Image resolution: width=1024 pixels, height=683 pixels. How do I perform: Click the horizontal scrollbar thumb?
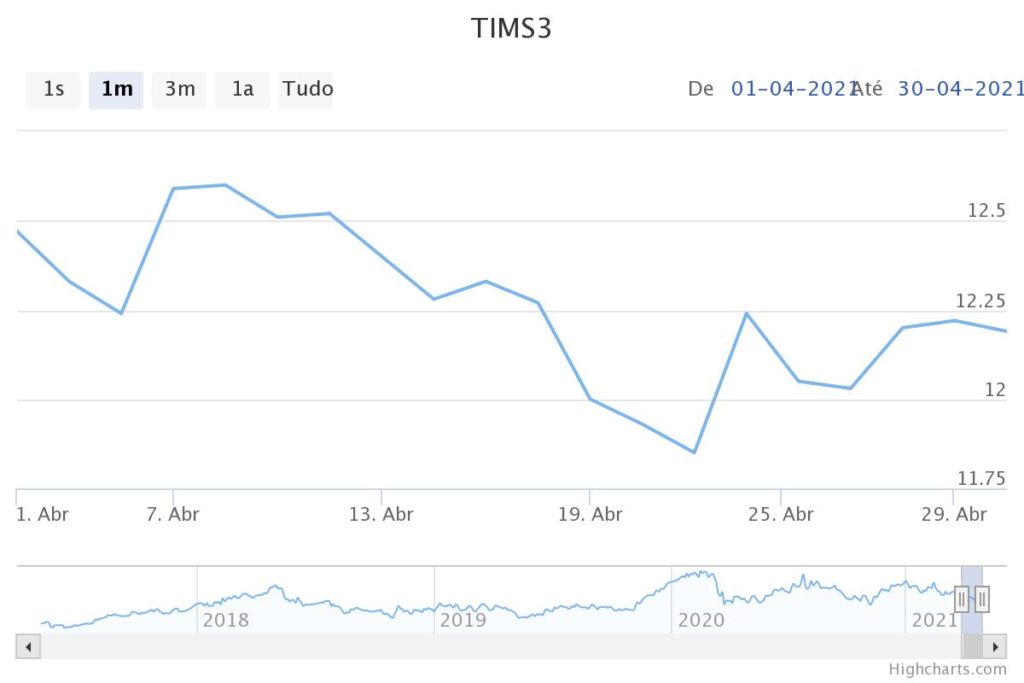click(972, 647)
